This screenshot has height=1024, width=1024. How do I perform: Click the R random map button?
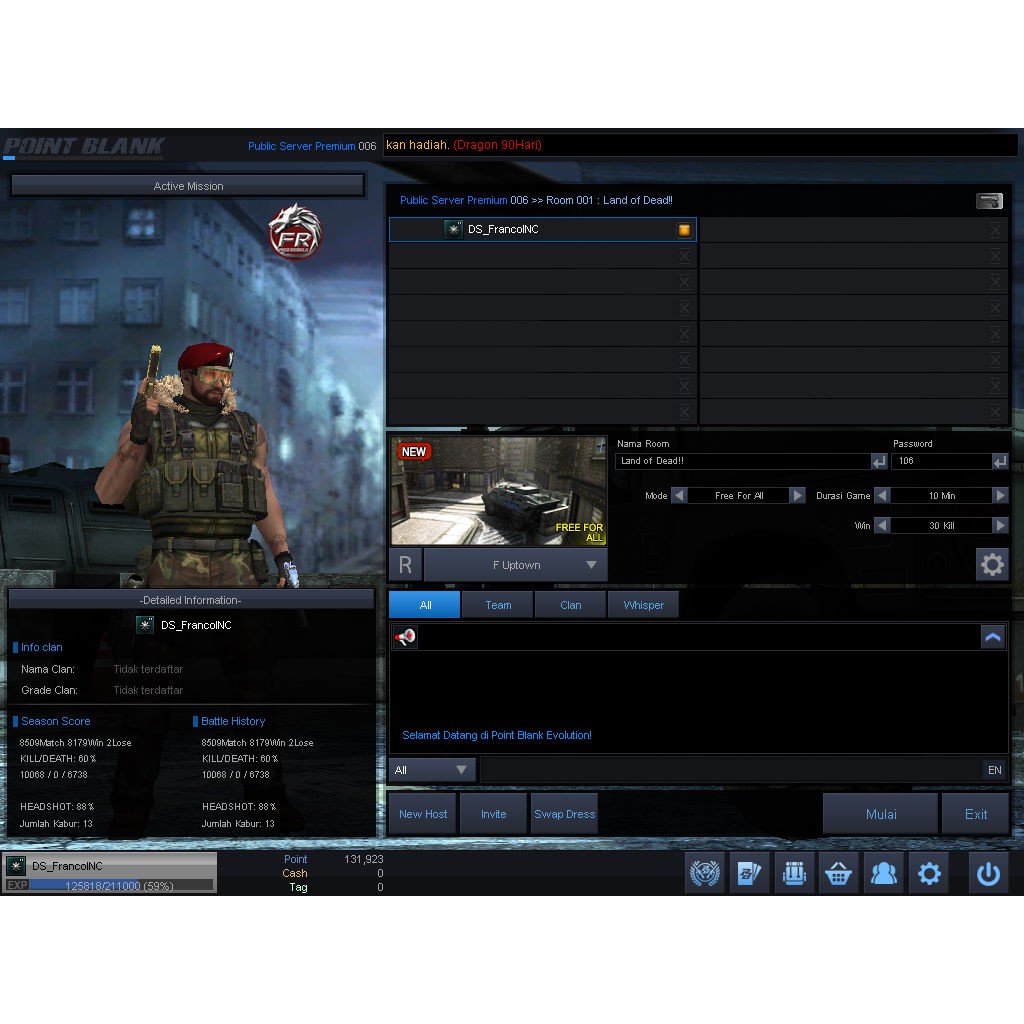point(405,565)
